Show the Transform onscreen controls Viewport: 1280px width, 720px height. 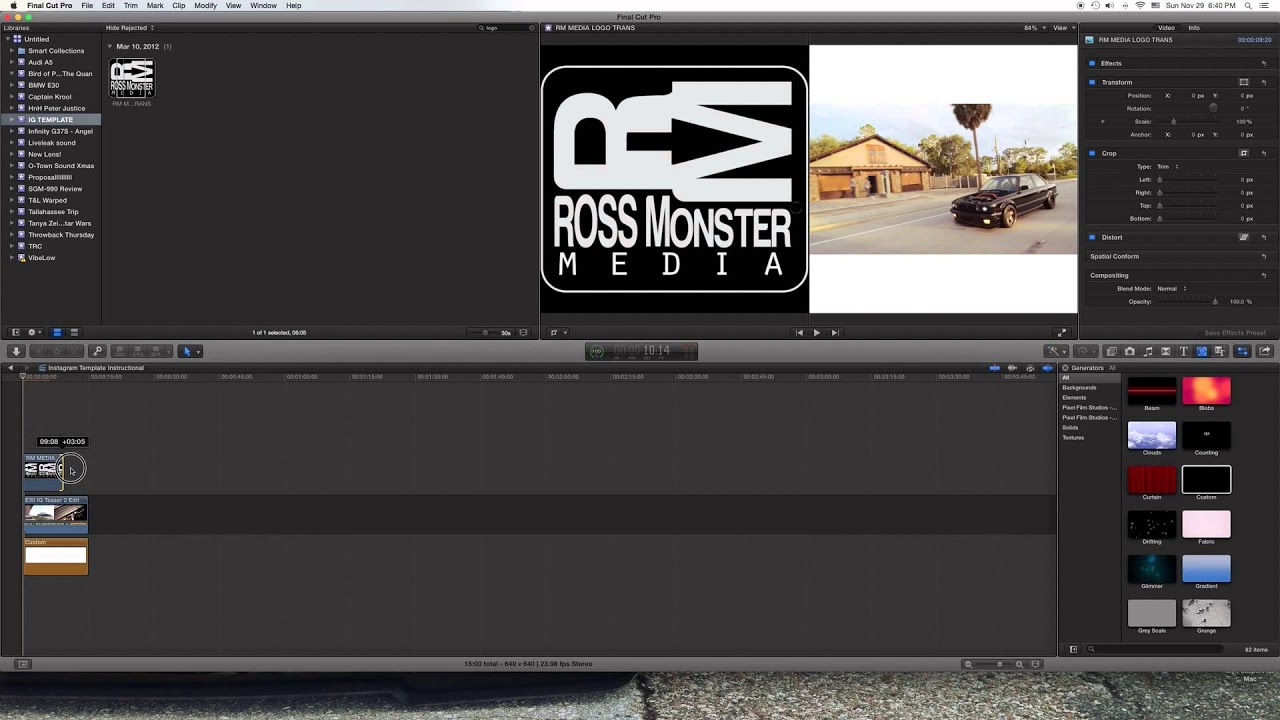tap(1244, 82)
